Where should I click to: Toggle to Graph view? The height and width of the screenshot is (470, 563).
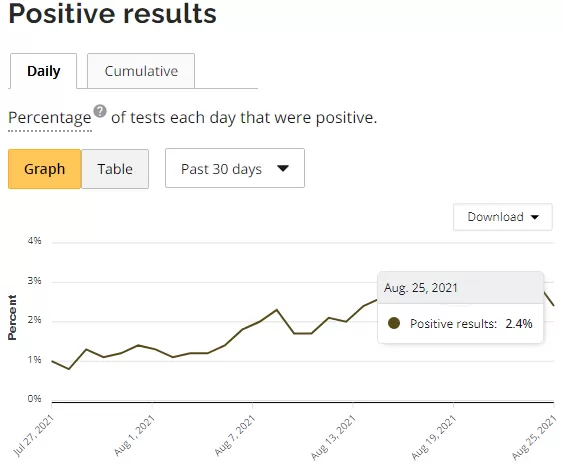tap(45, 169)
